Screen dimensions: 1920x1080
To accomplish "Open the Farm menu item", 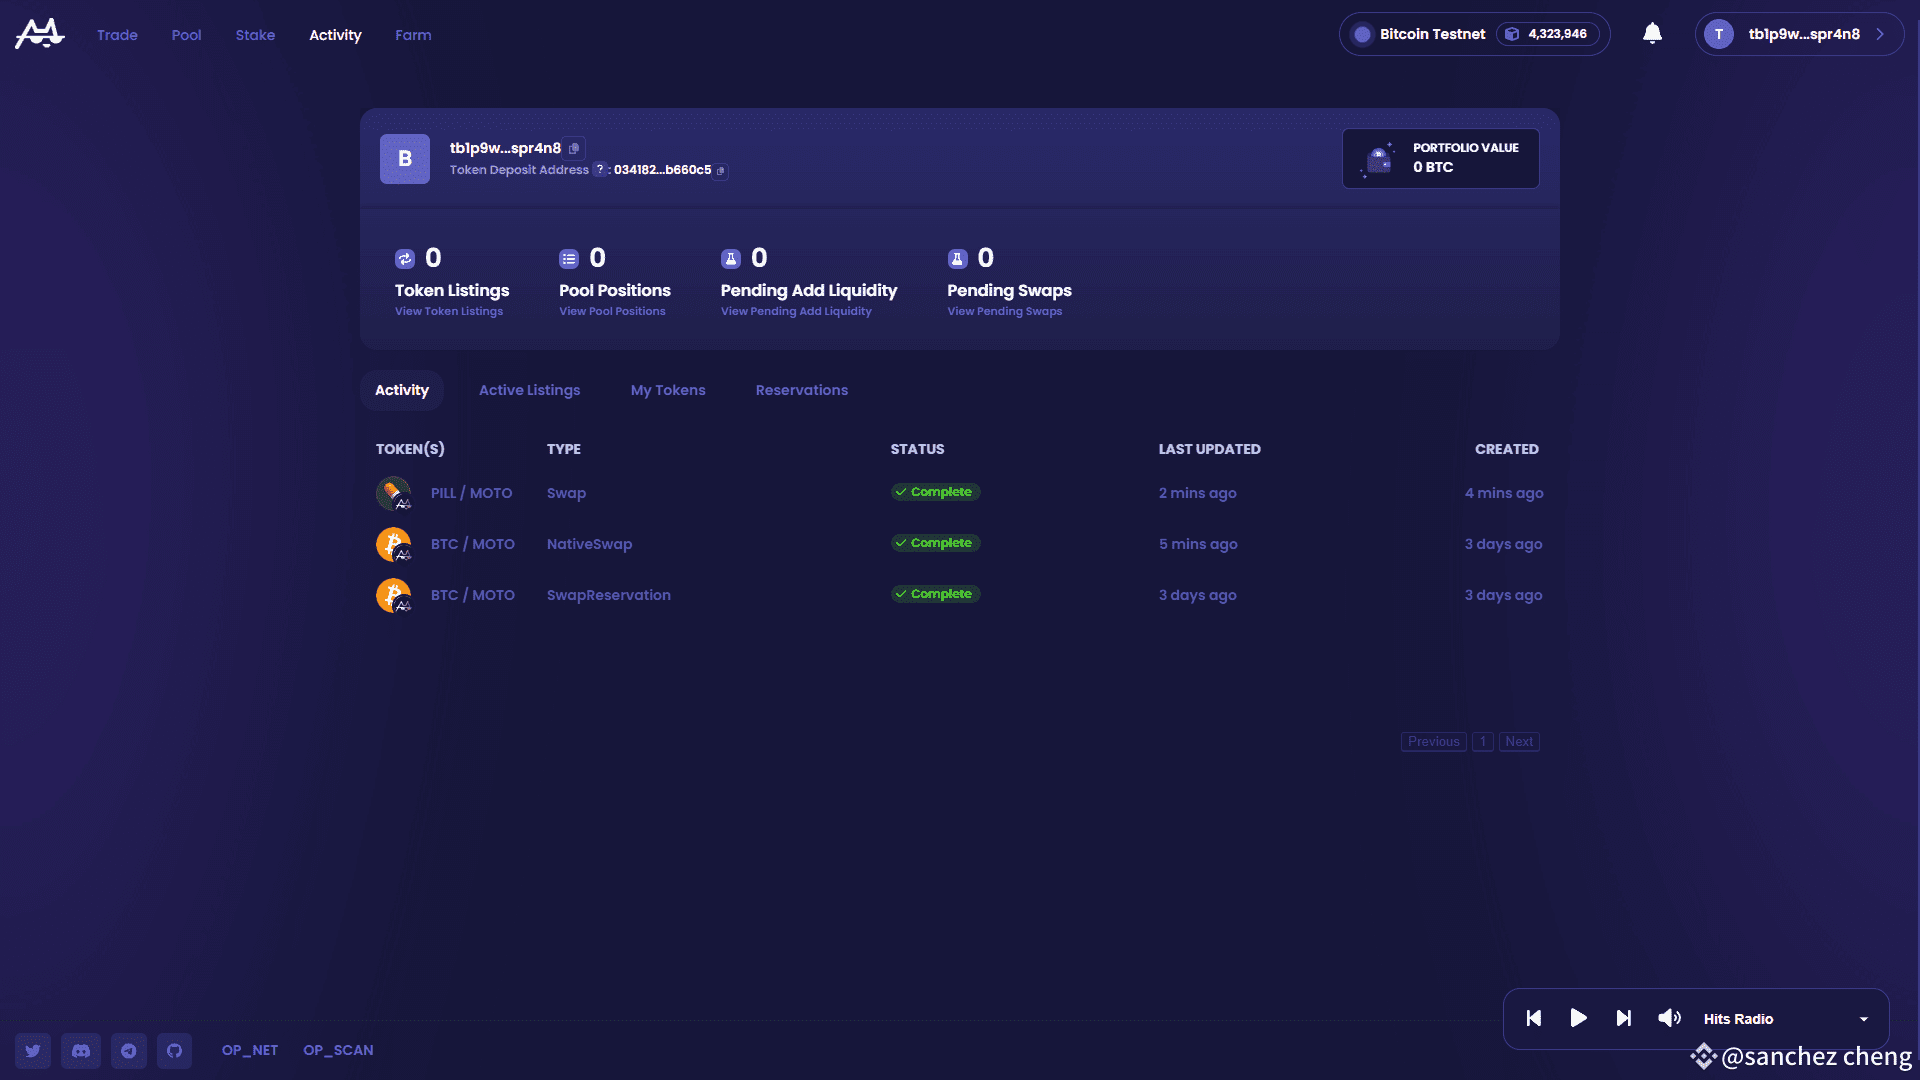I will click(413, 35).
